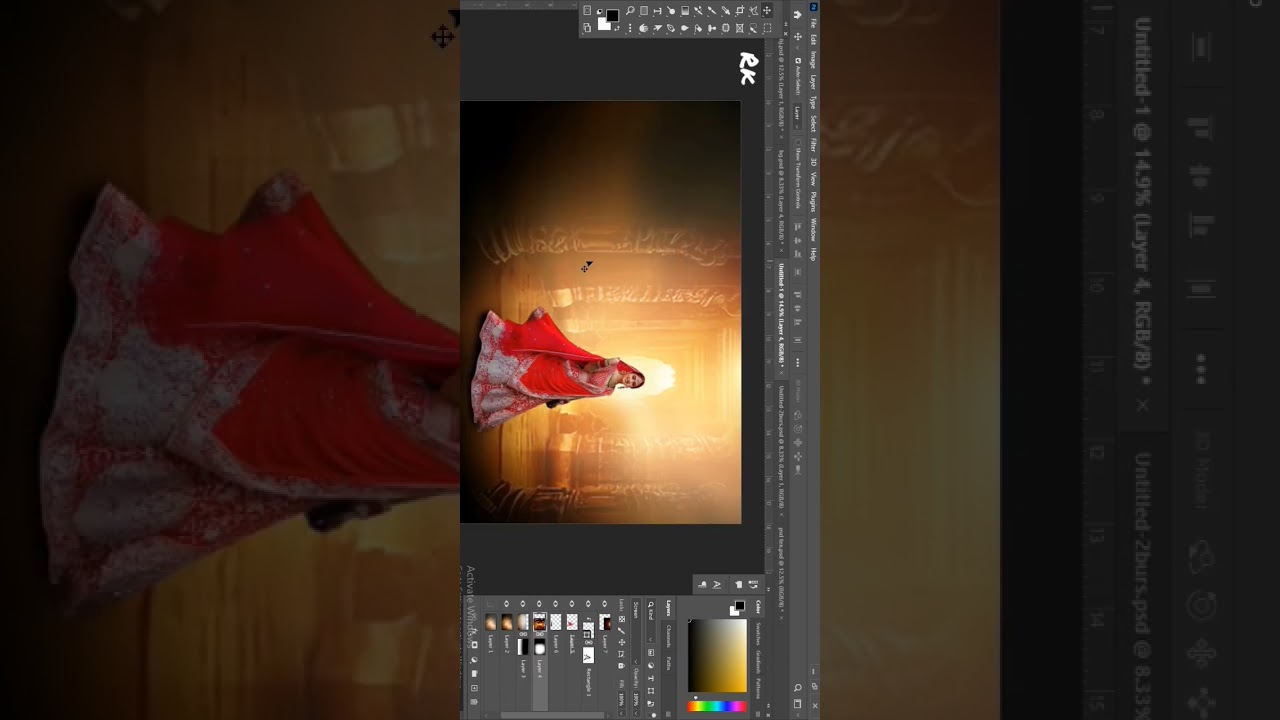Toggle the Auto-Select checkbox
Image resolution: width=1280 pixels, height=720 pixels.
click(x=798, y=60)
